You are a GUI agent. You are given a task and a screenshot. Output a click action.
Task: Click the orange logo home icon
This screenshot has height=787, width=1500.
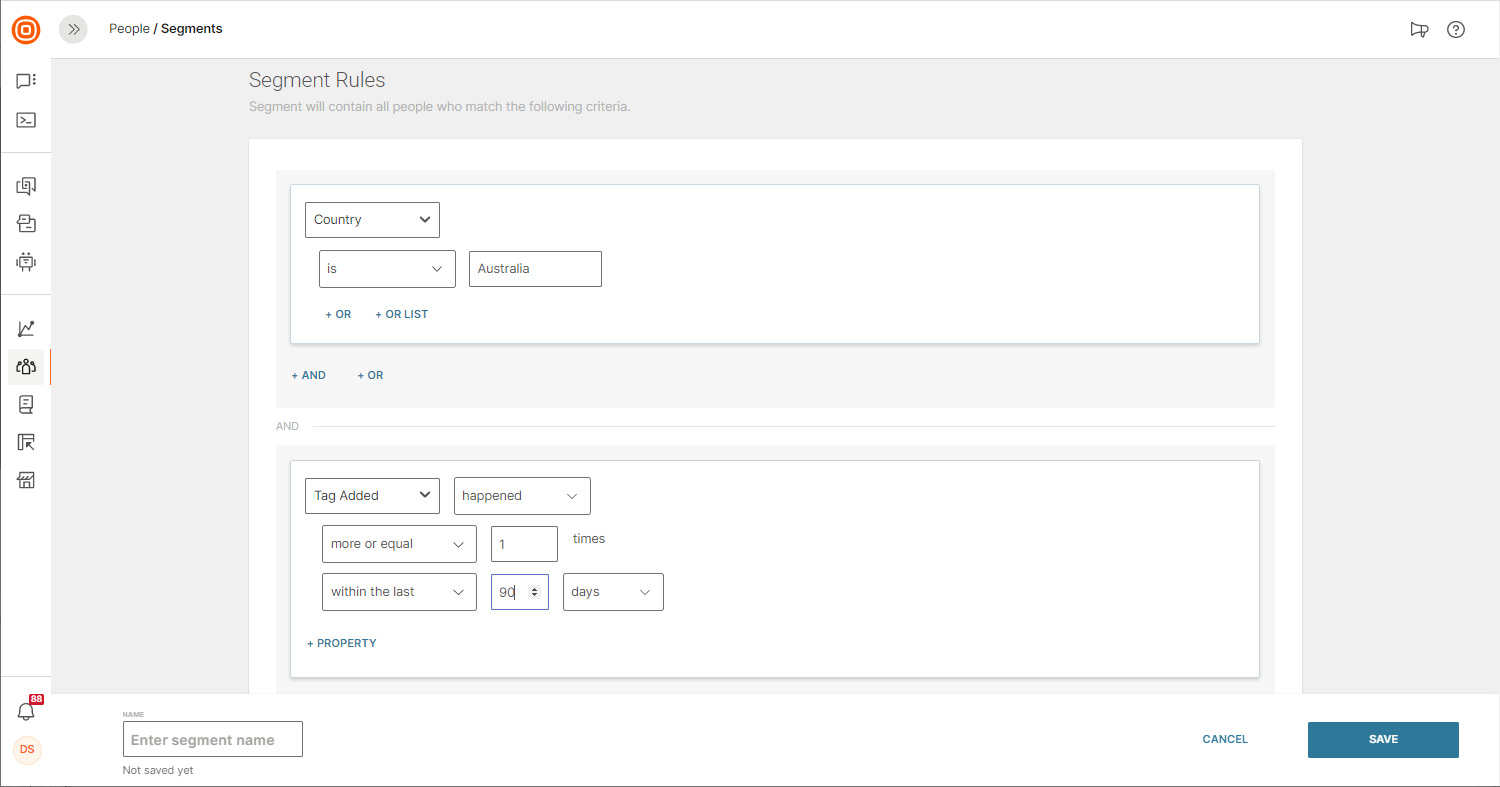point(26,30)
